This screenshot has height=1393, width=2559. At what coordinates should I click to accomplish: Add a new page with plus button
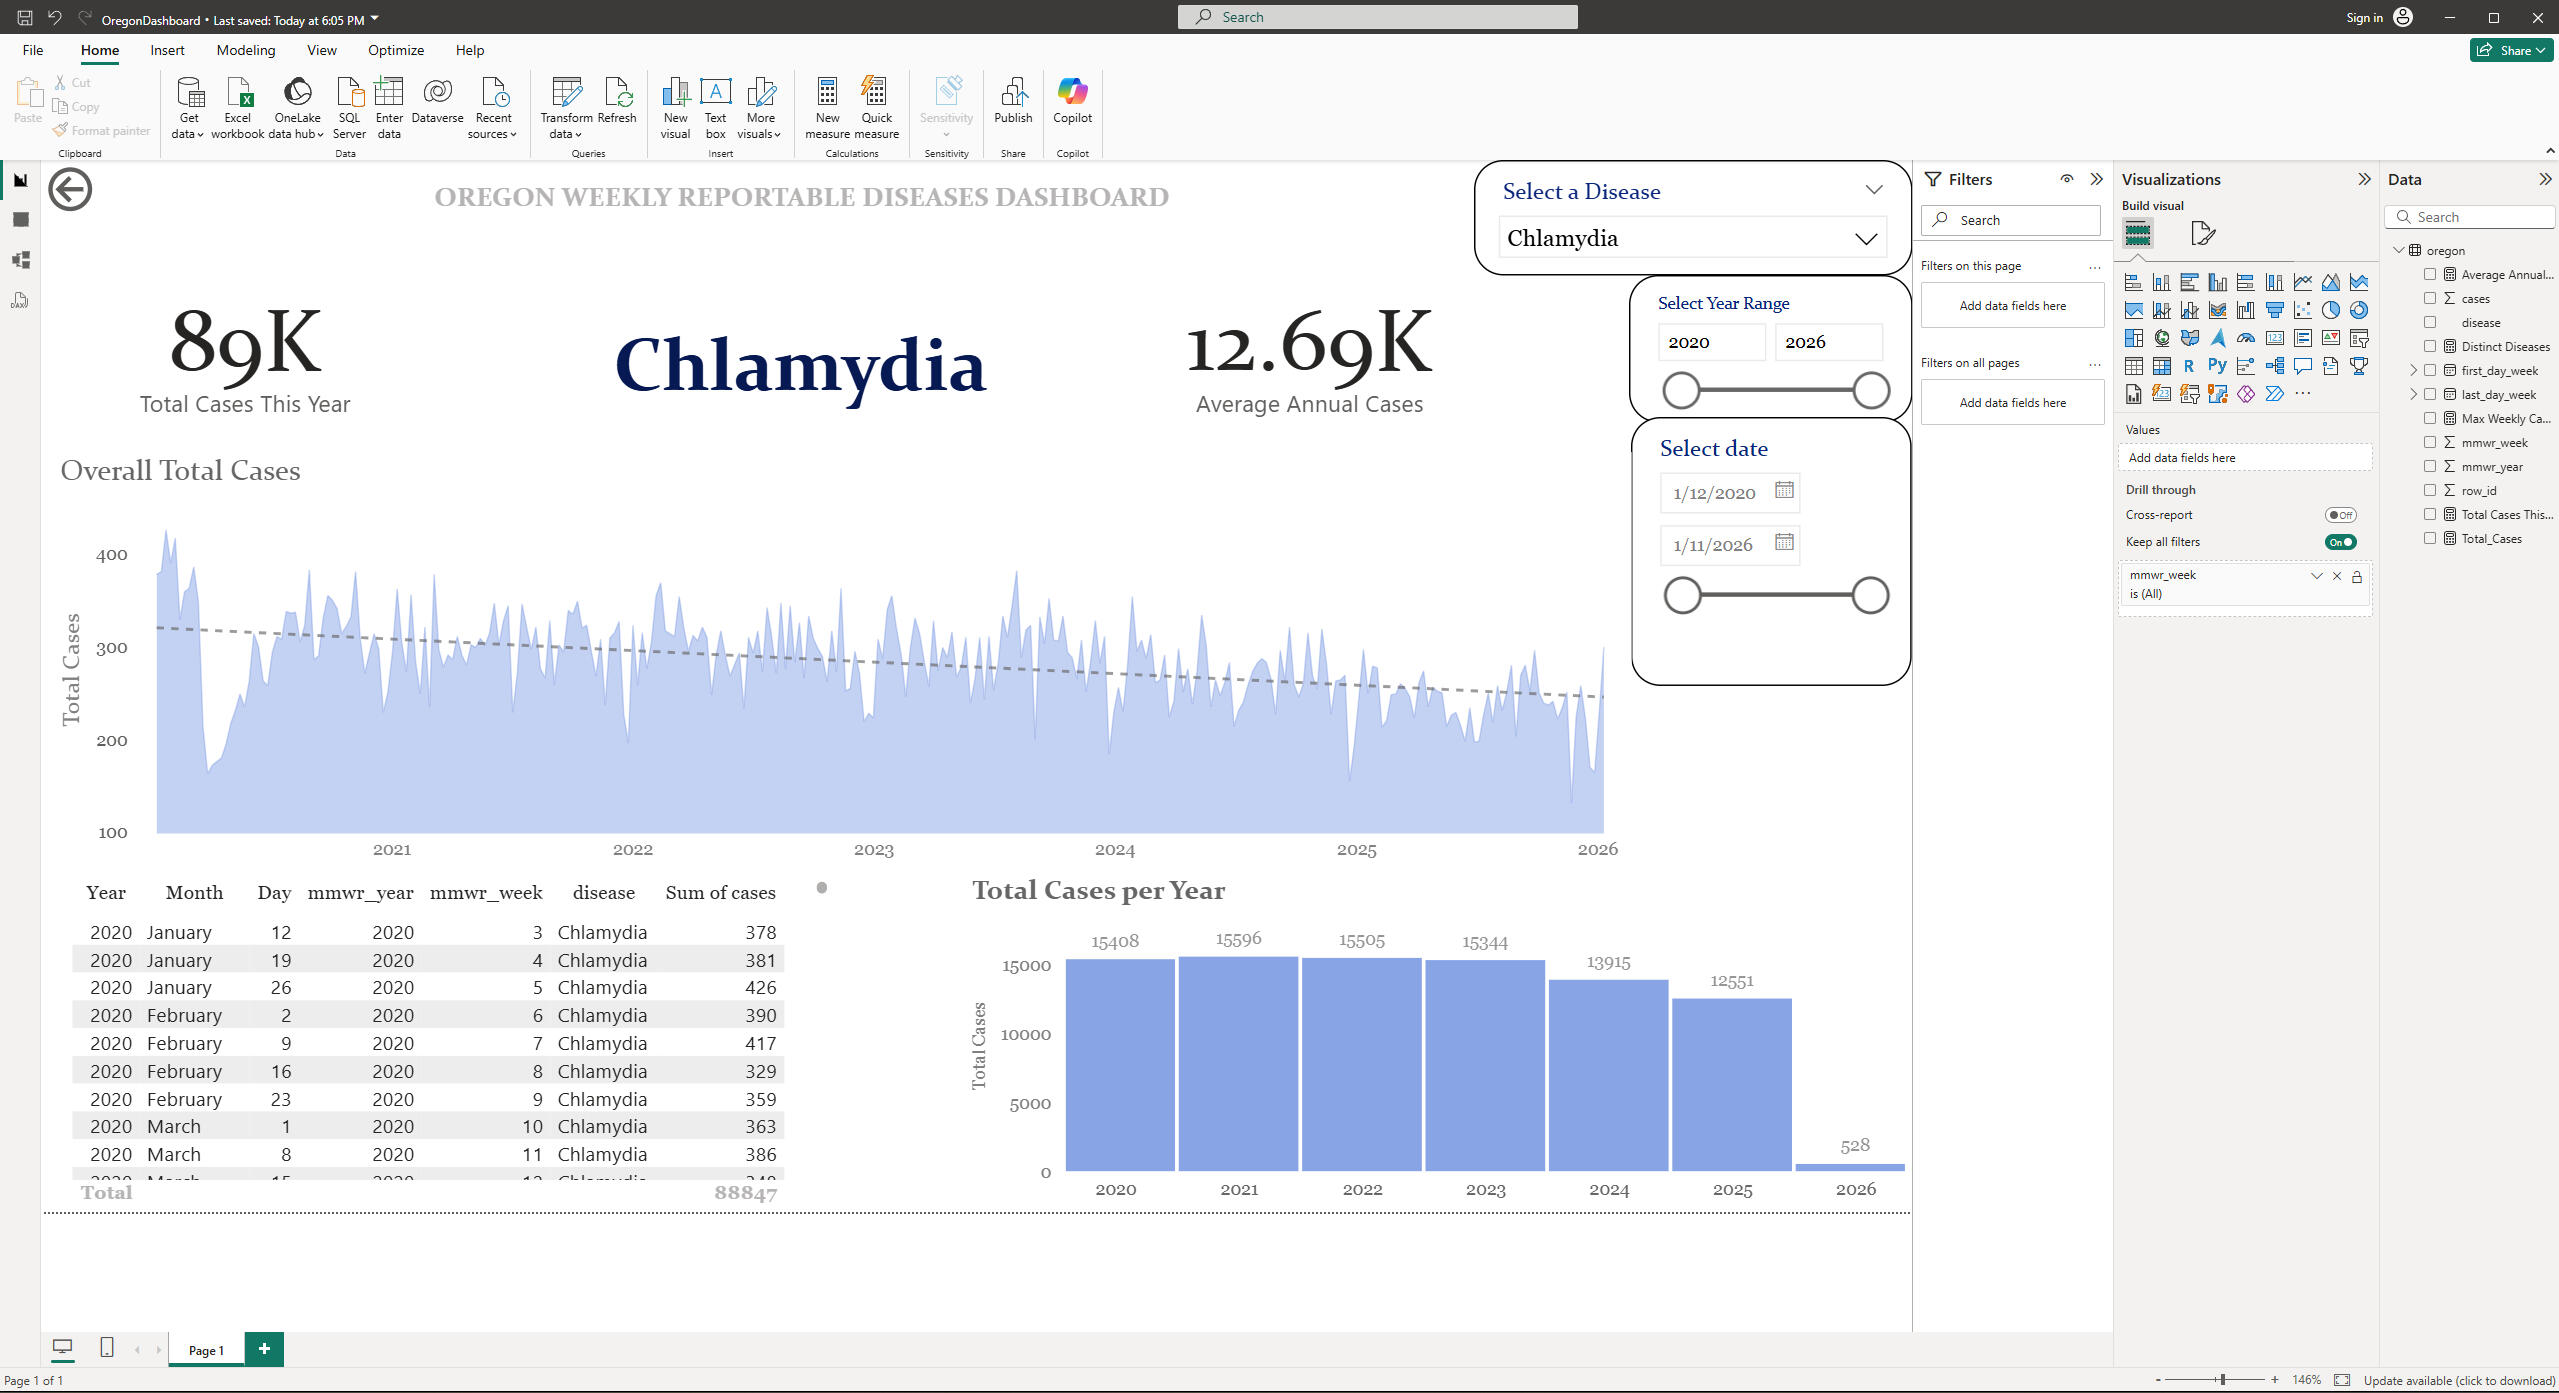tap(264, 1348)
